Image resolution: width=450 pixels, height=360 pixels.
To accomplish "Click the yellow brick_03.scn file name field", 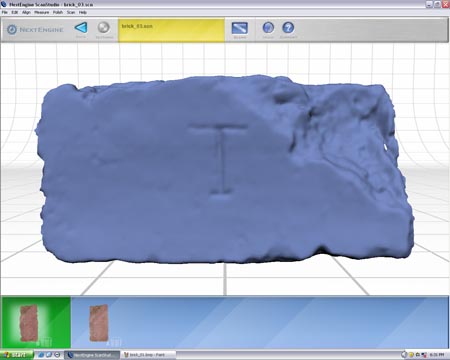I will click(x=171, y=30).
